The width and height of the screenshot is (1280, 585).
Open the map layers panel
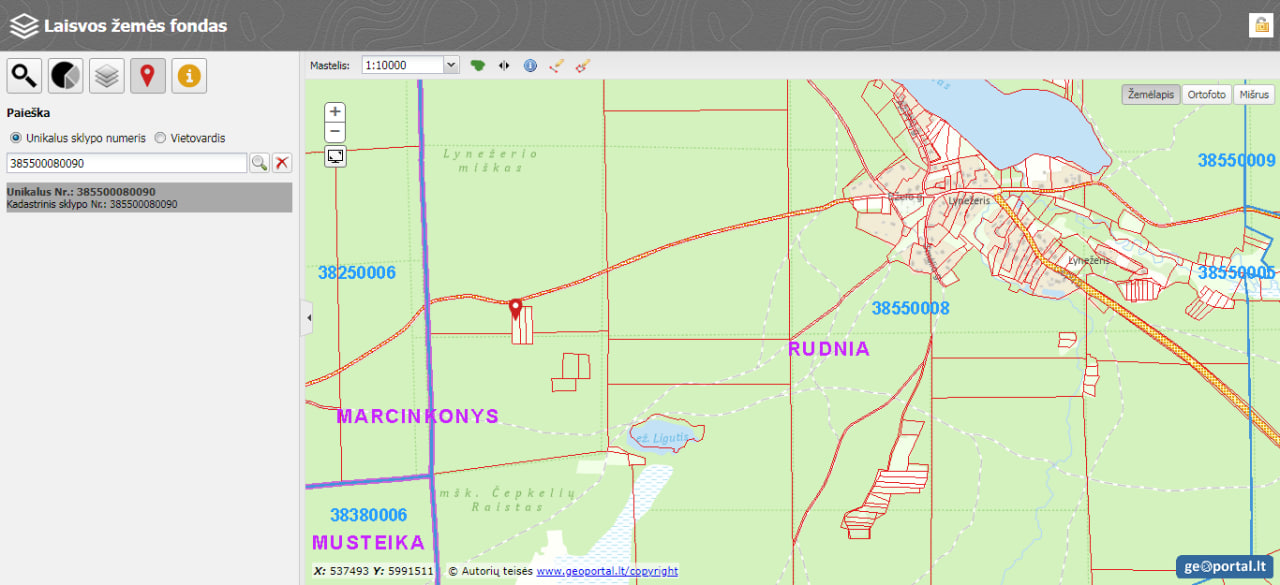pos(107,76)
